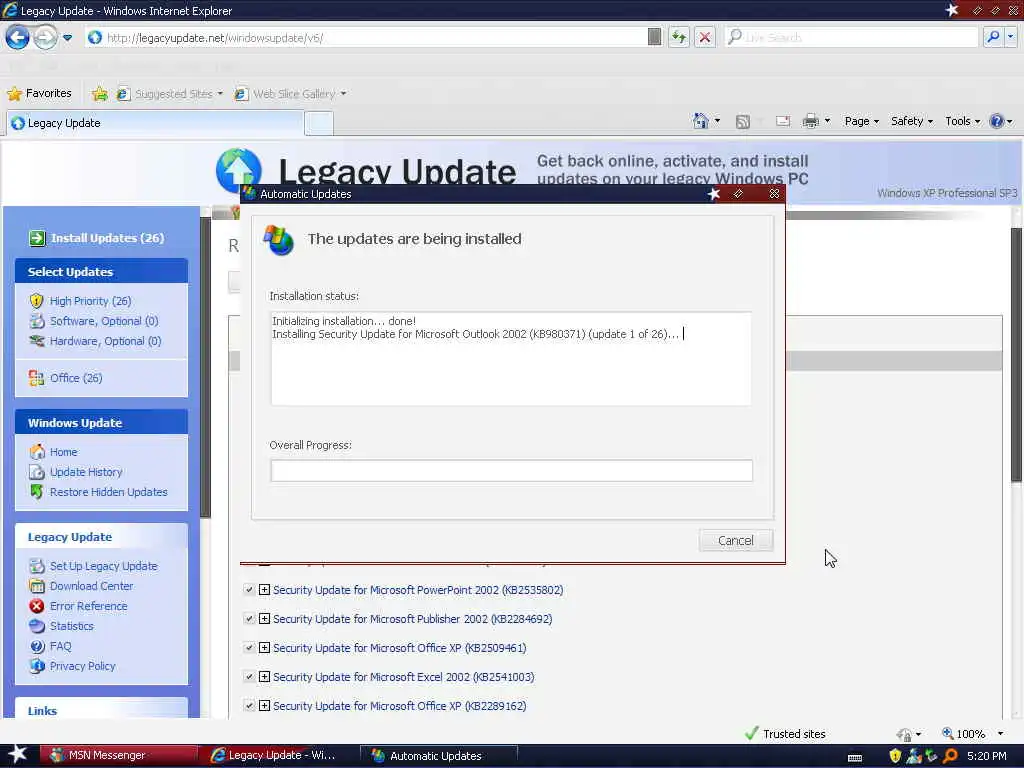This screenshot has height=768, width=1024.
Task: Click the Home icon in the command bar
Action: click(x=701, y=121)
